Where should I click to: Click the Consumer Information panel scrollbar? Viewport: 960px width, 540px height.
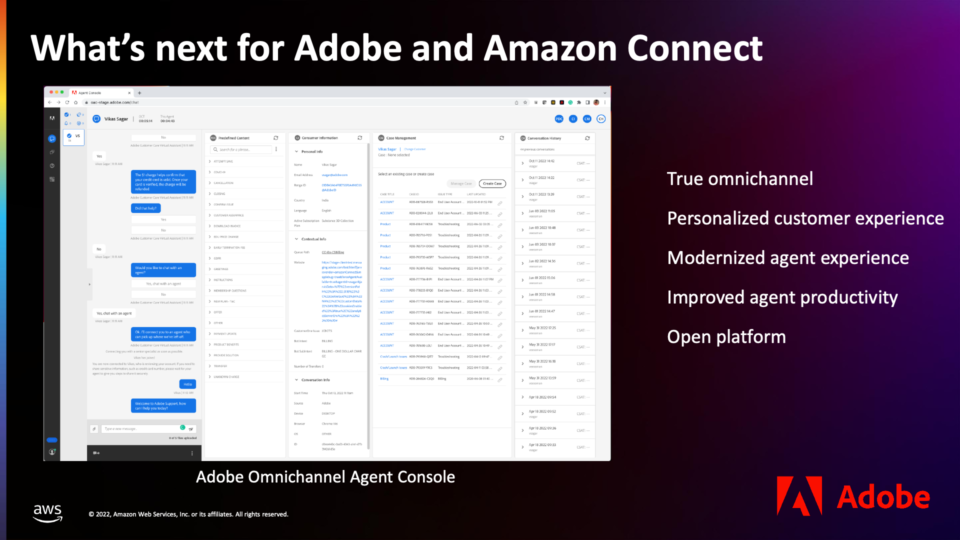click(x=368, y=294)
